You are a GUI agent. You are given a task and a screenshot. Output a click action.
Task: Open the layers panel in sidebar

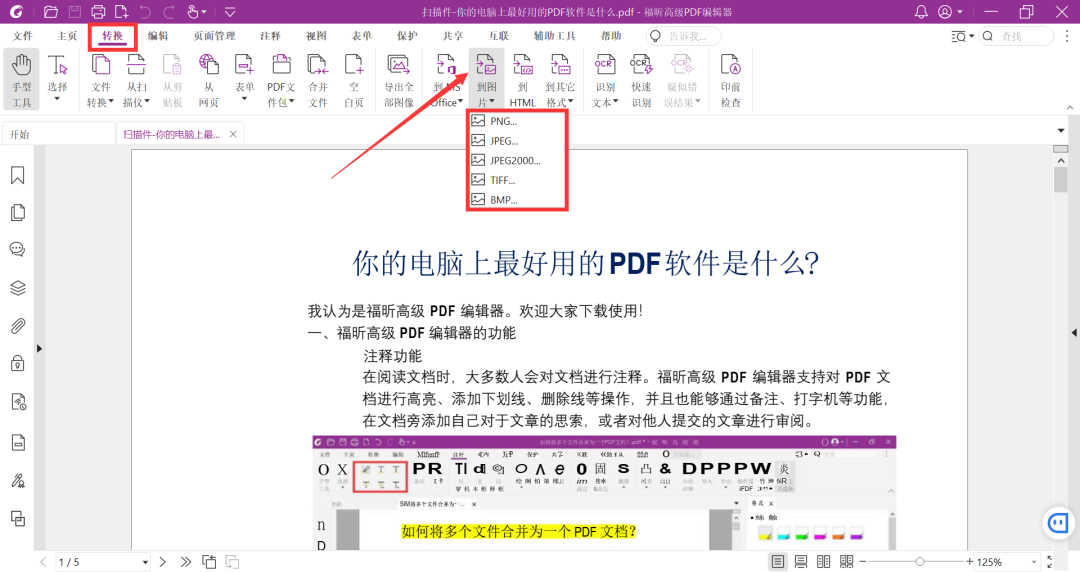[x=18, y=288]
